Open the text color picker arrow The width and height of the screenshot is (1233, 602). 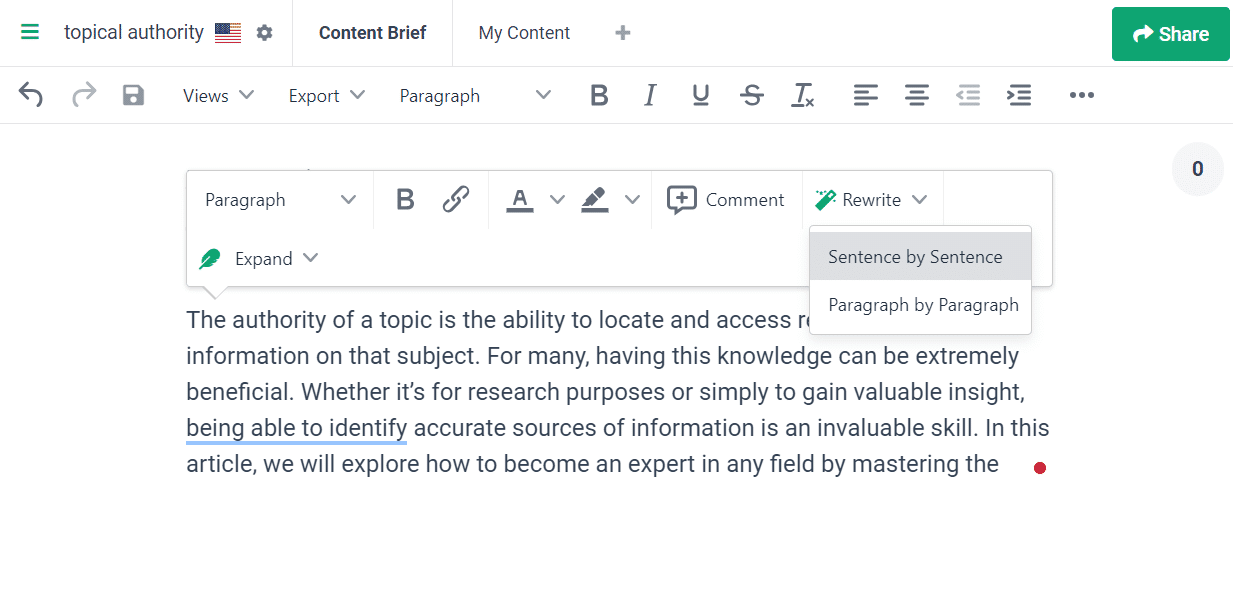click(558, 199)
